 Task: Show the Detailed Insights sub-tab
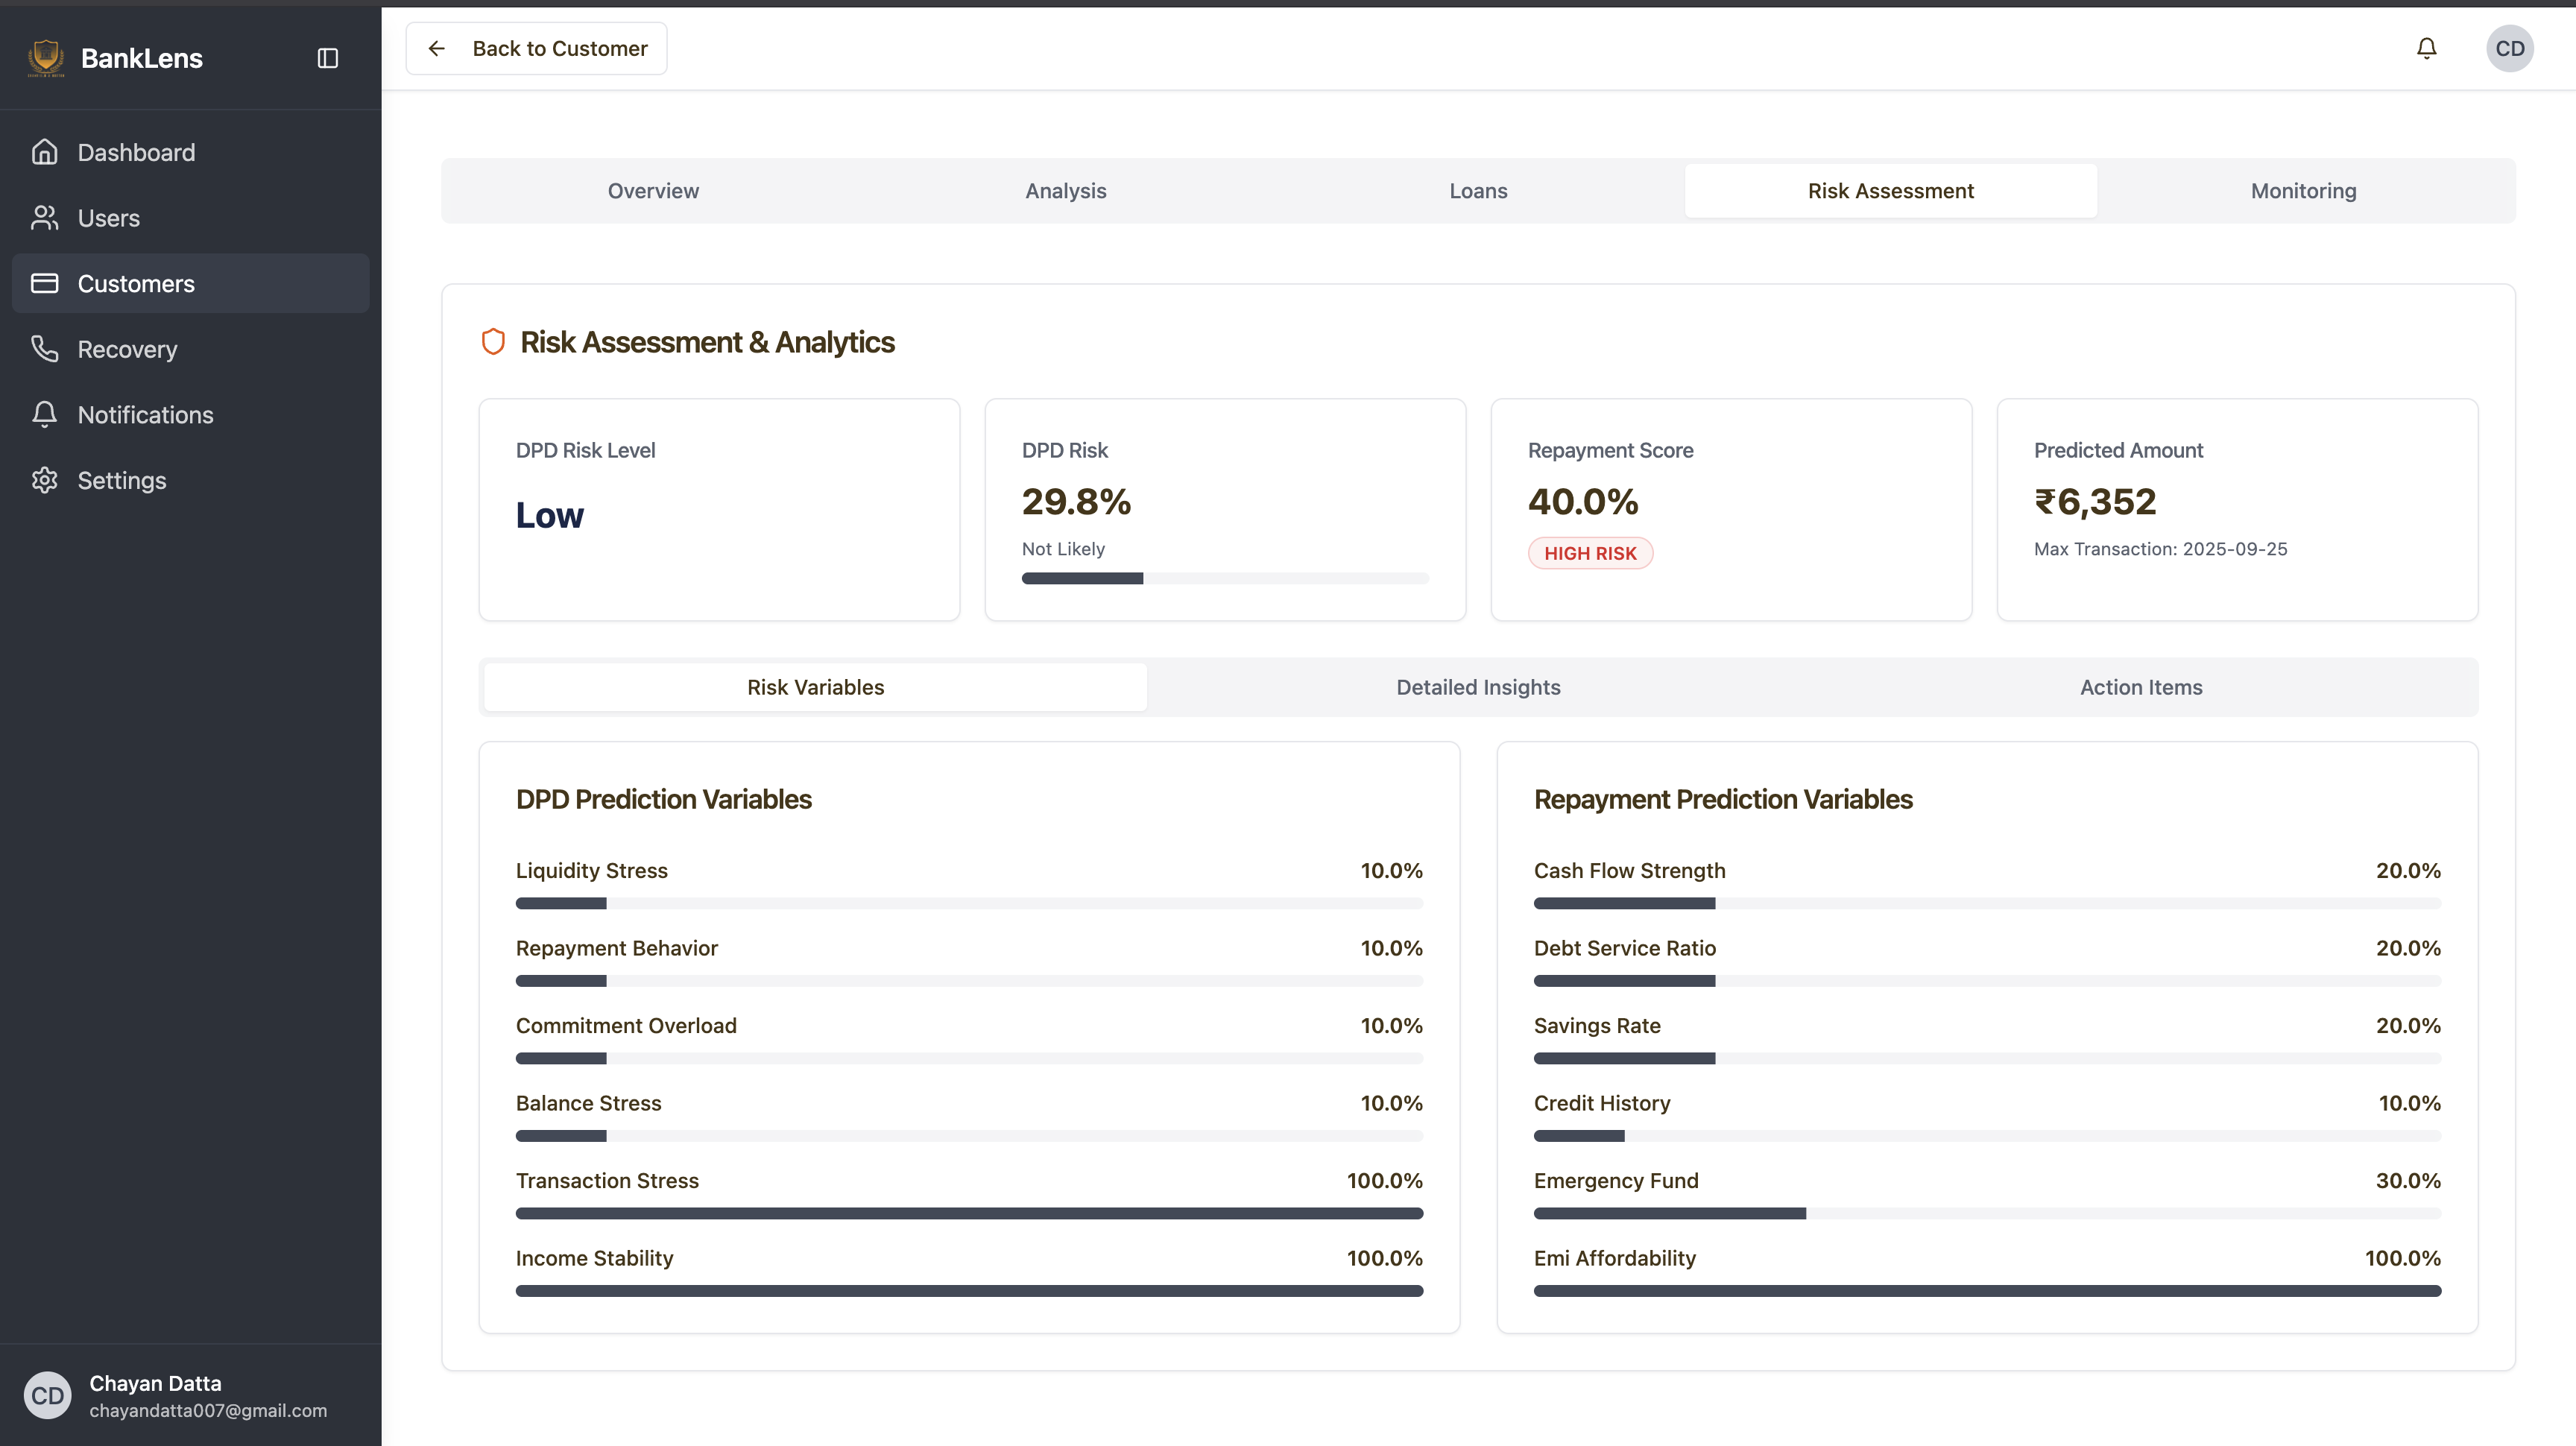tap(1478, 687)
